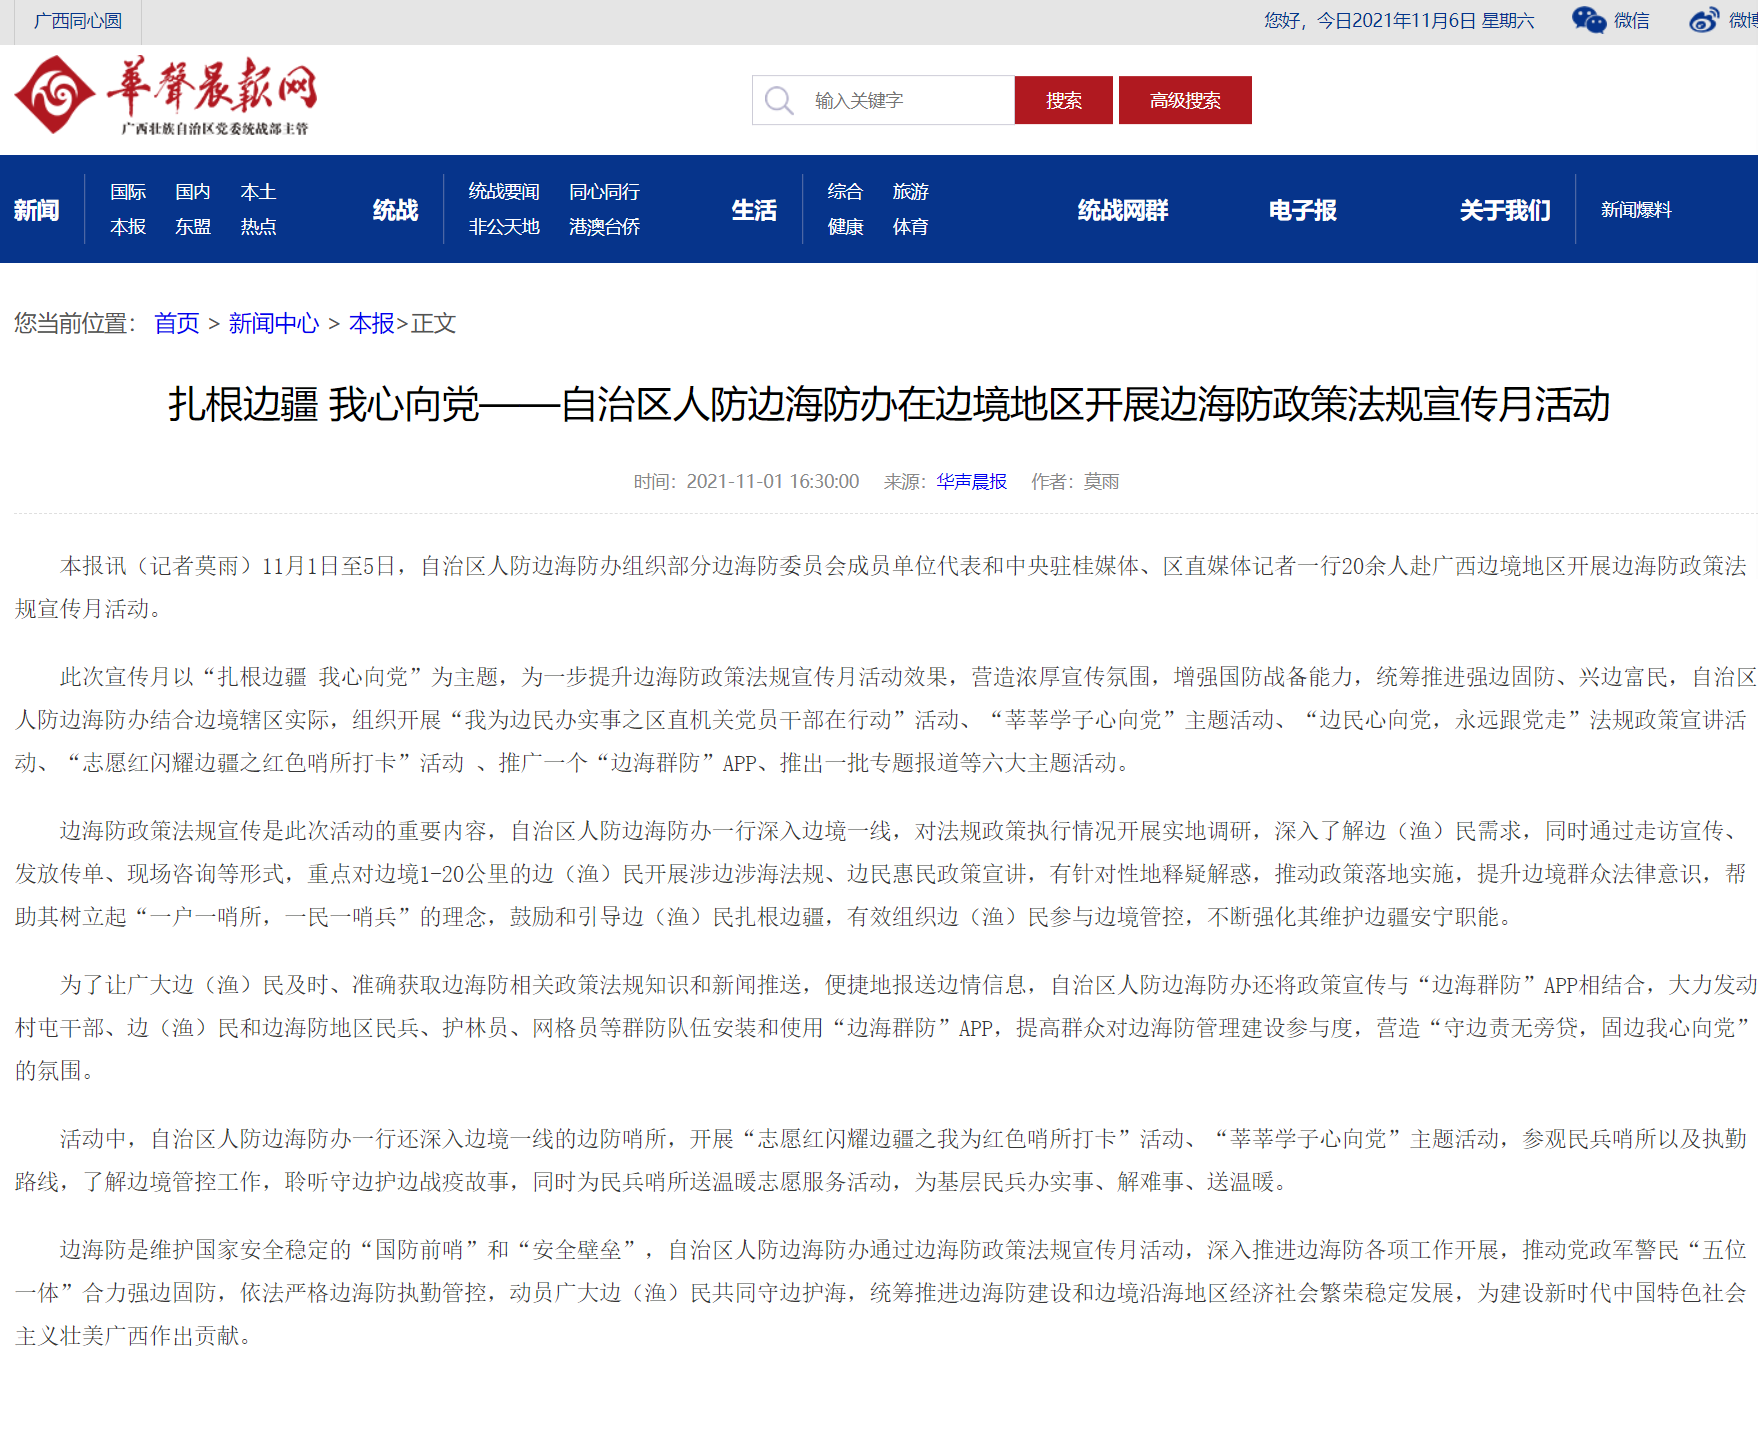Click the 新闻爆料 news tip link

coord(1636,210)
